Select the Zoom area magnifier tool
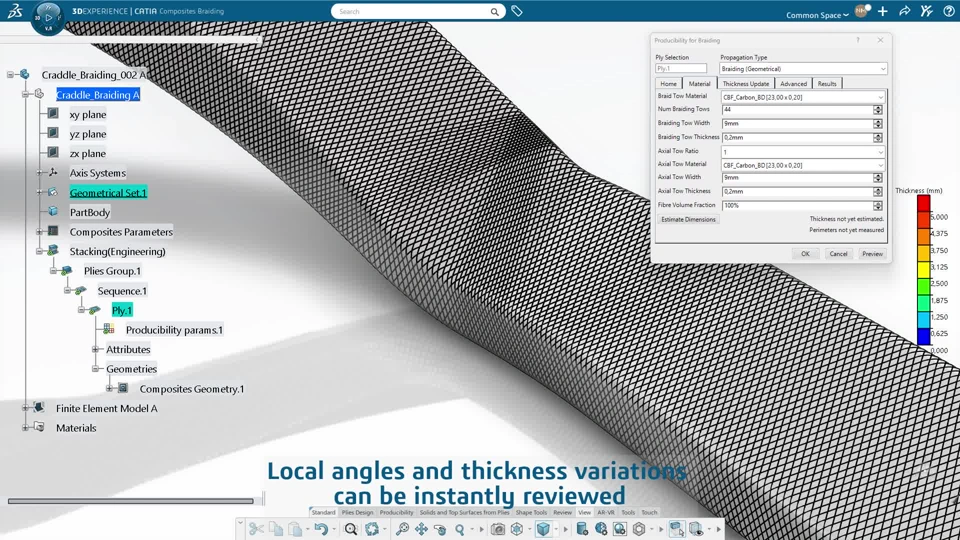This screenshot has width=960, height=540. [402, 528]
